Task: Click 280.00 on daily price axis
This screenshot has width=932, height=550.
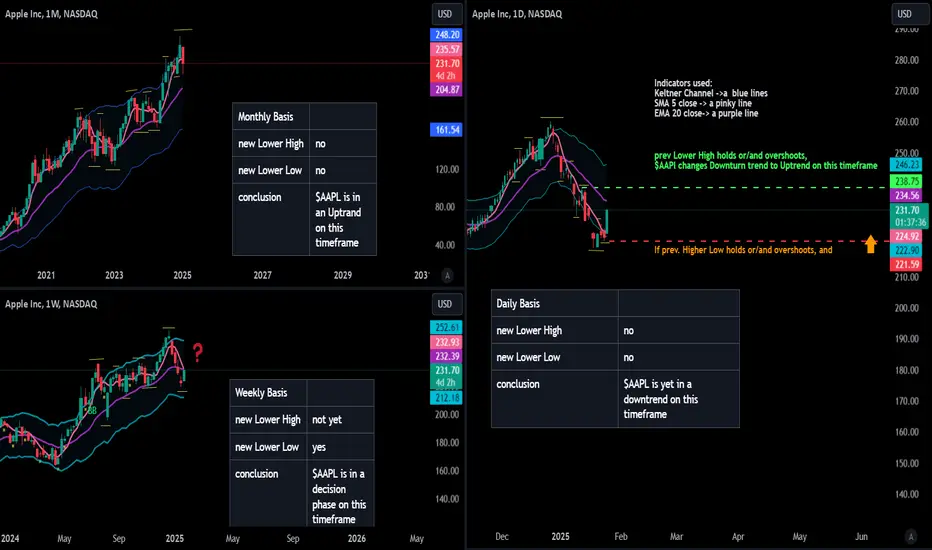Action: [x=906, y=60]
